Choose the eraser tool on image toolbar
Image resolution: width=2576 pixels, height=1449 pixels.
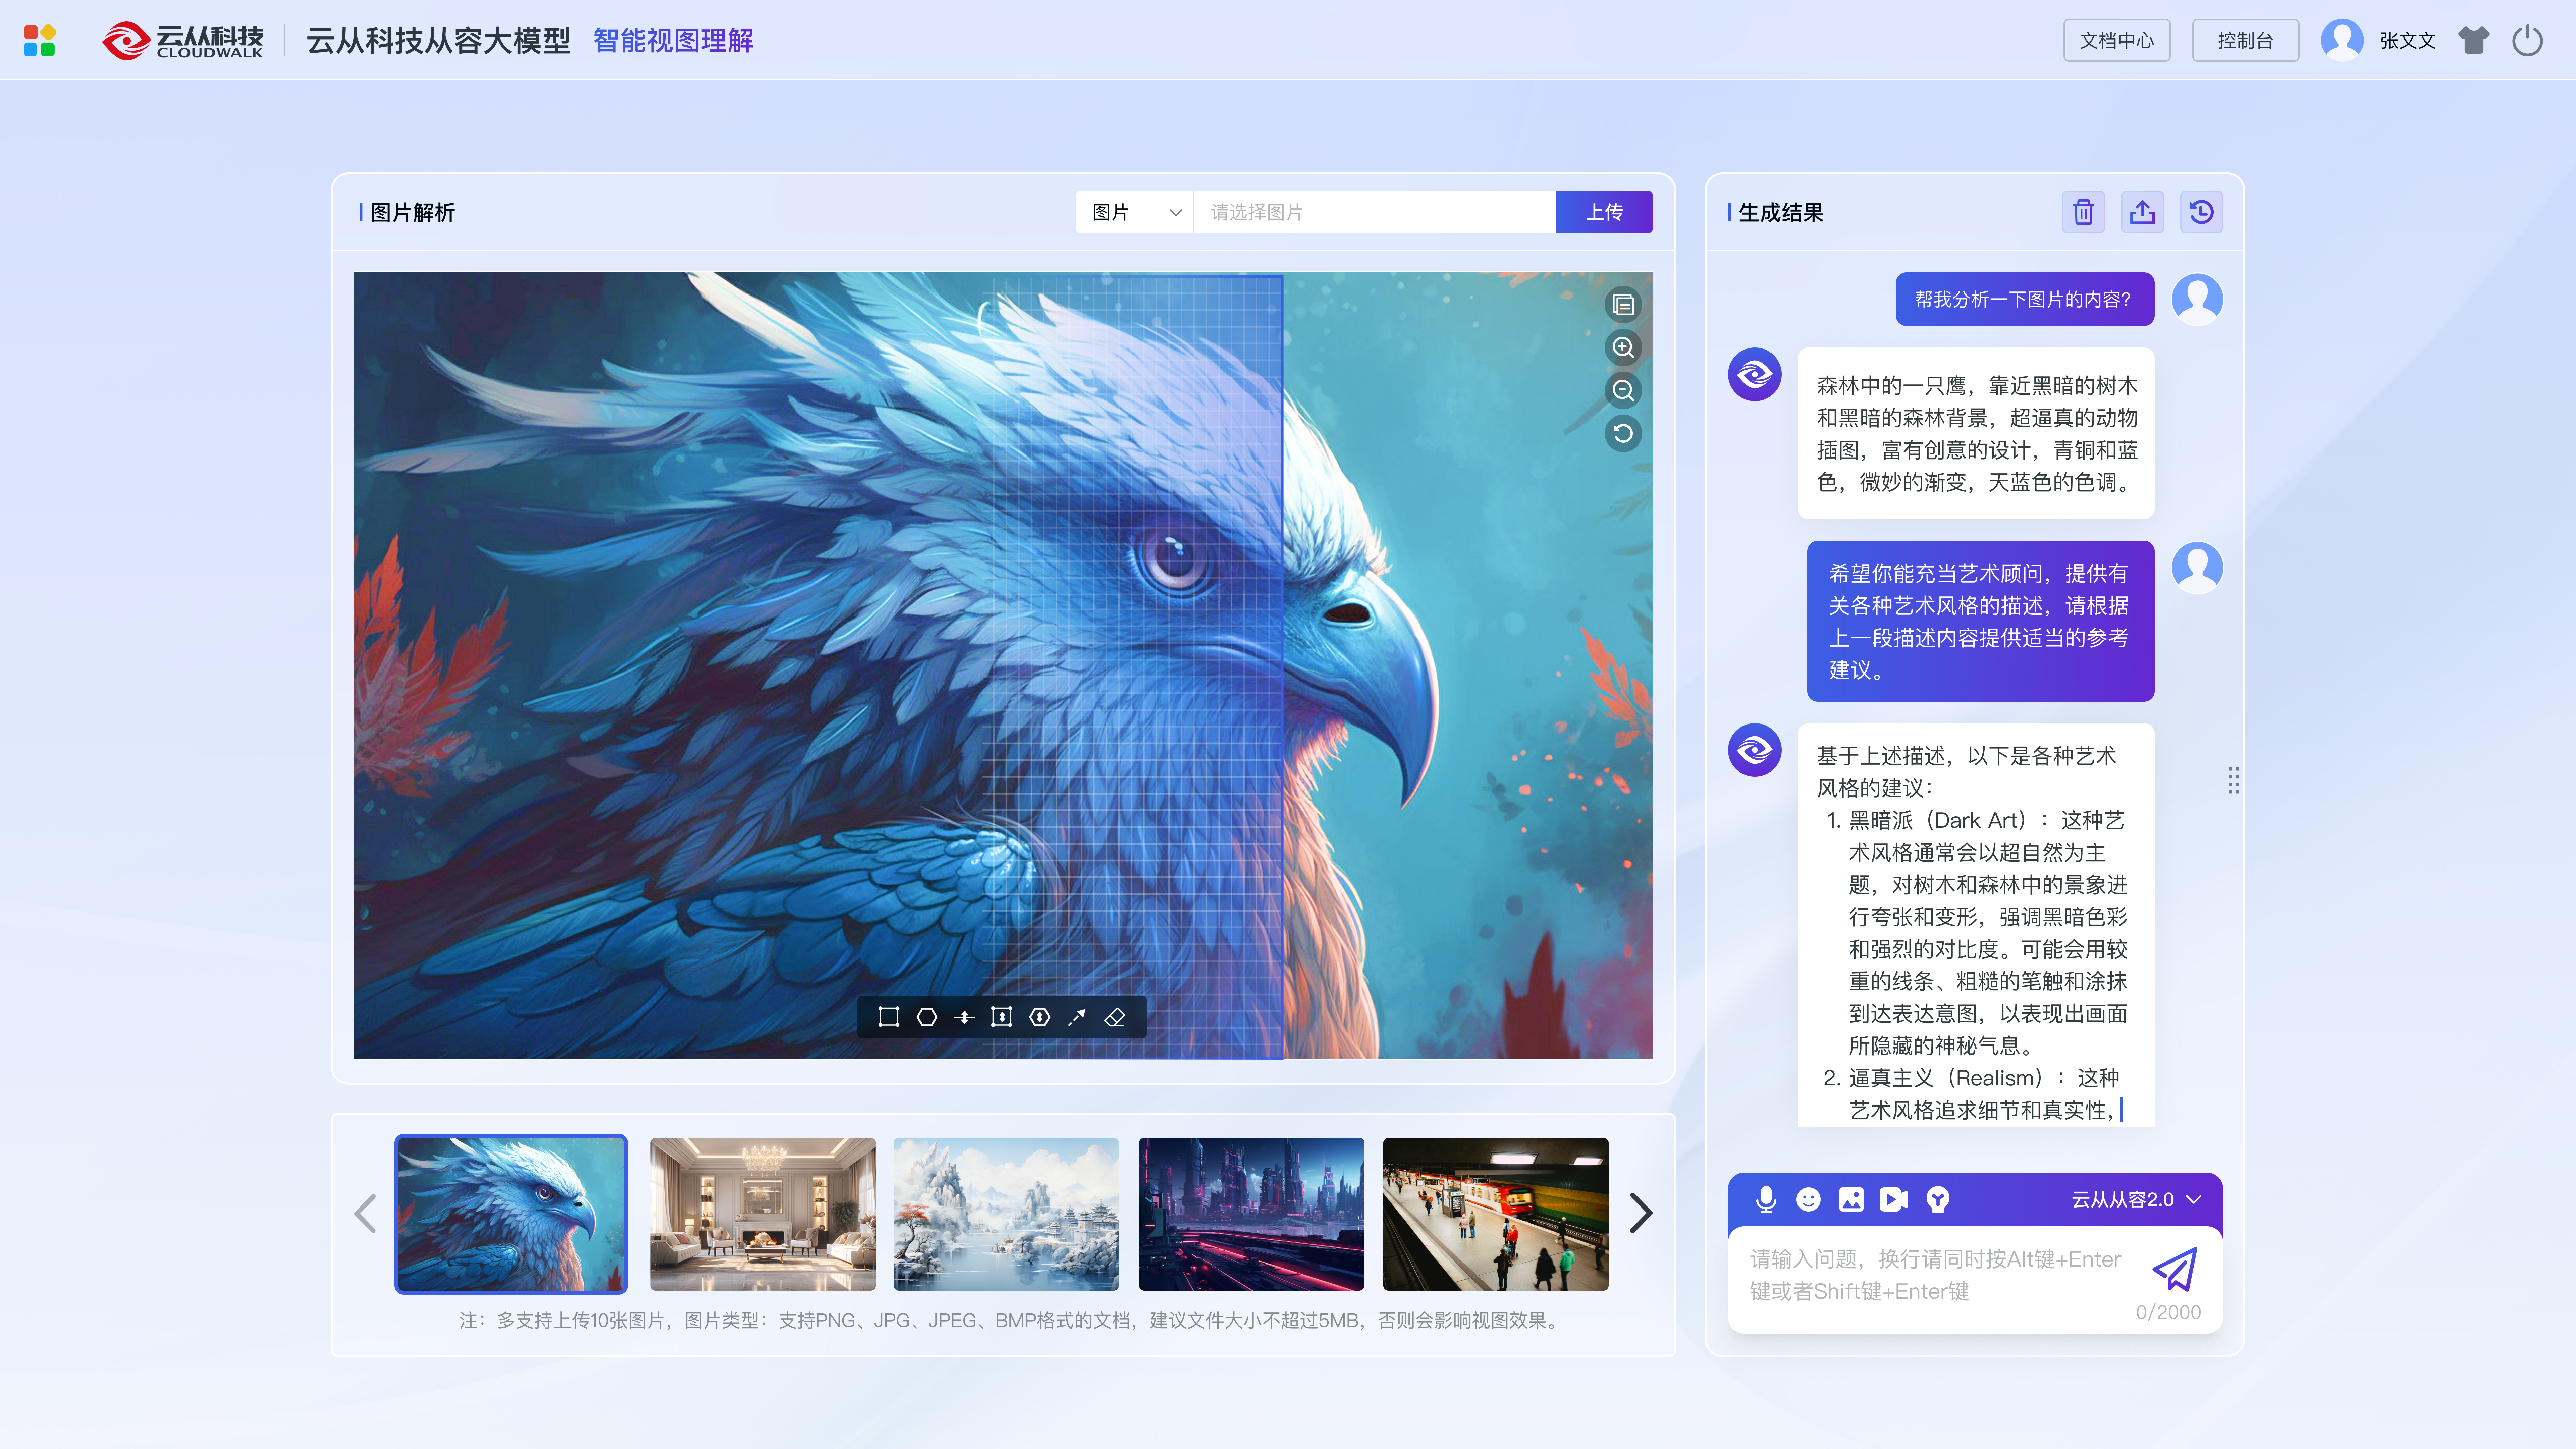1114,1017
